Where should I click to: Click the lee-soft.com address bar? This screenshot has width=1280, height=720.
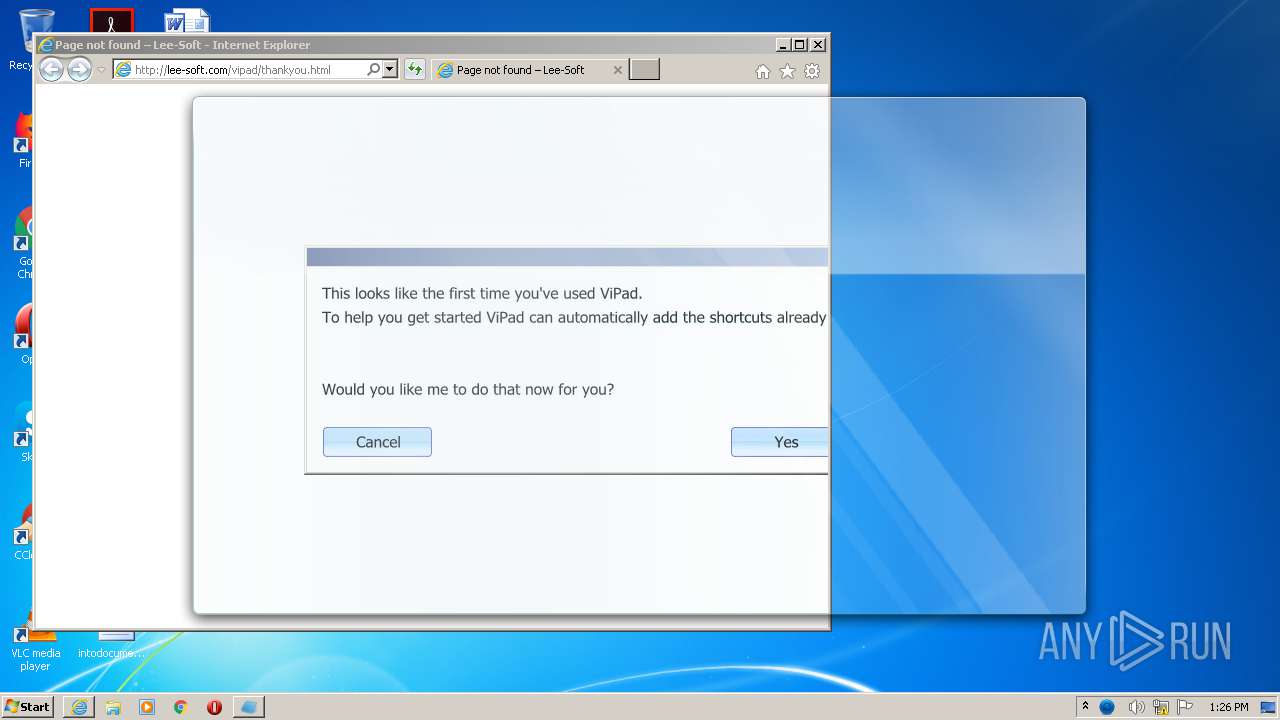[x=240, y=70]
